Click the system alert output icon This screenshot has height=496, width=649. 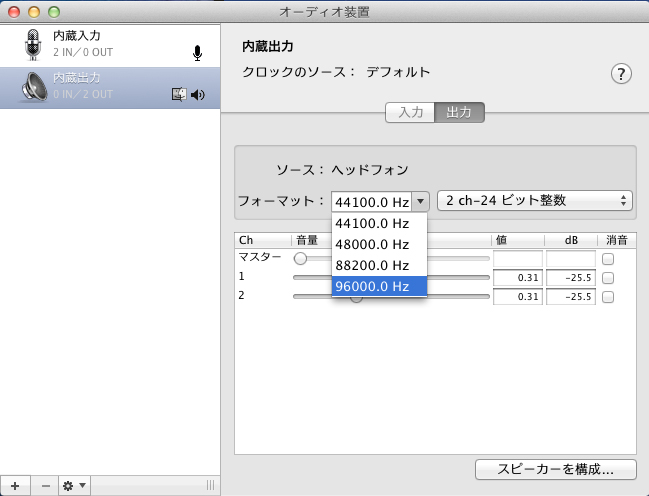(x=179, y=95)
